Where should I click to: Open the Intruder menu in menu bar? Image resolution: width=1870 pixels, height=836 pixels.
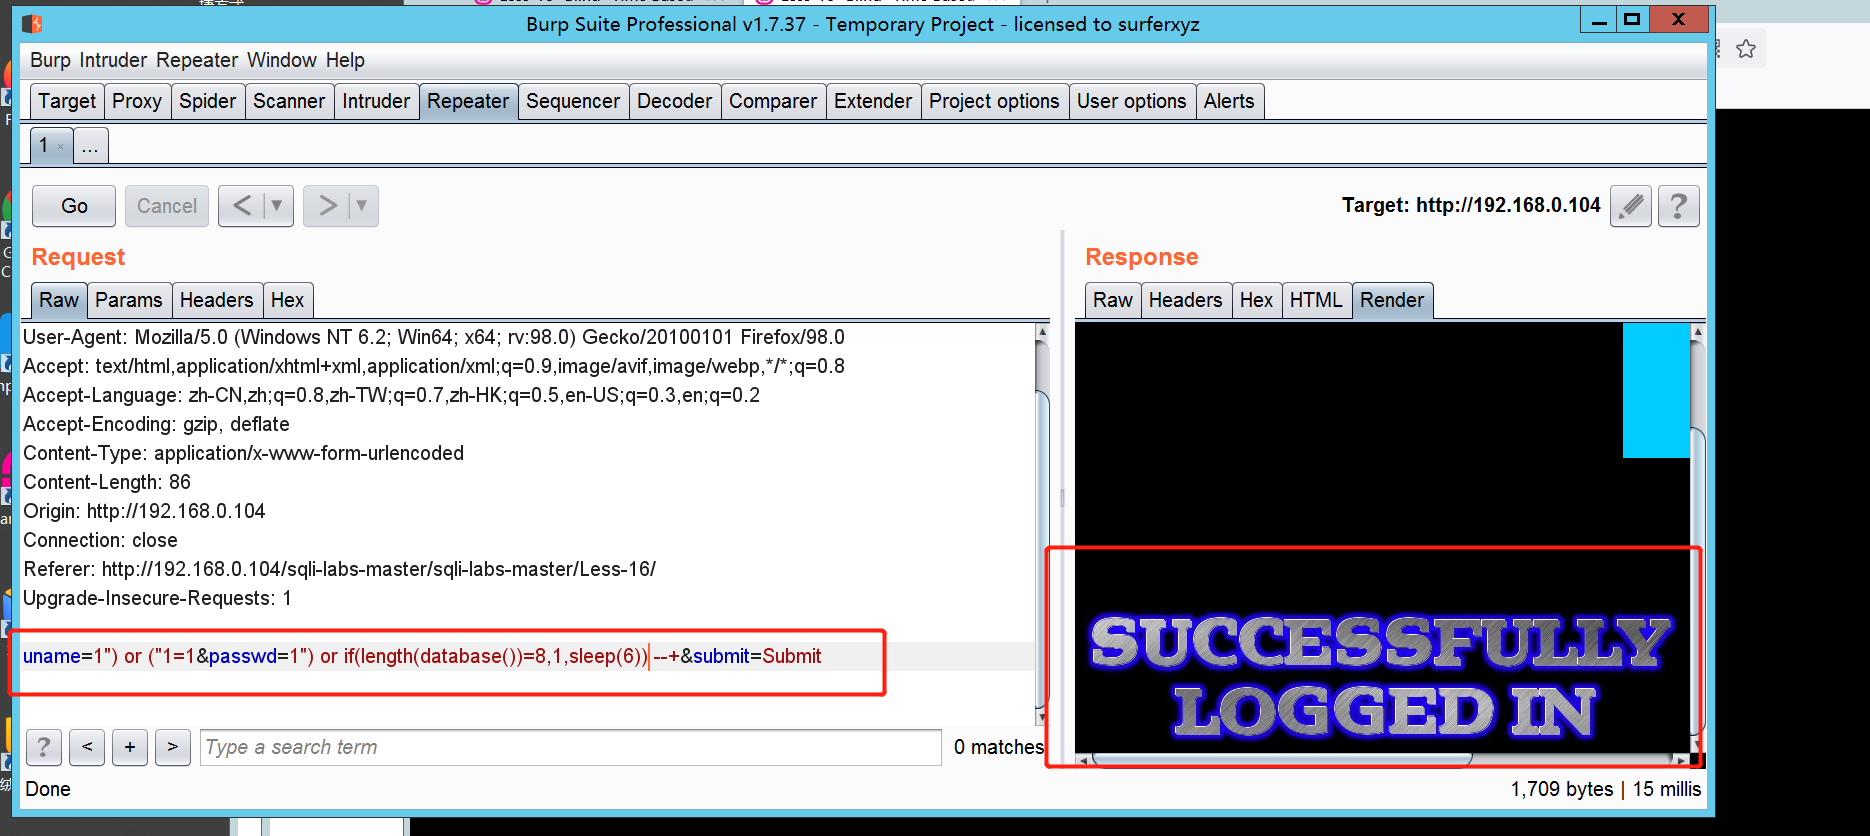(x=113, y=60)
